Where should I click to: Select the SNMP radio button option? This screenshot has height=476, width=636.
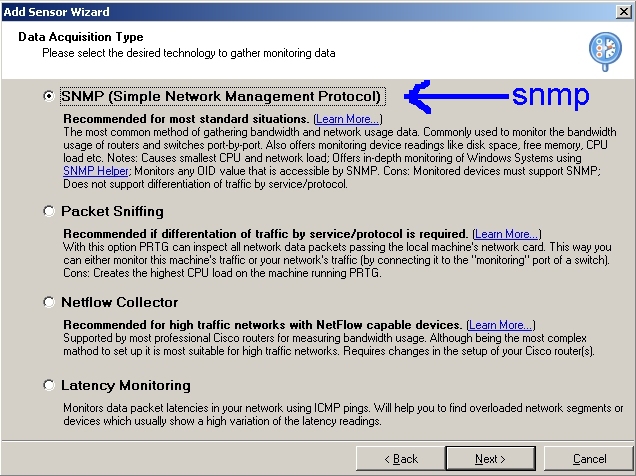[48, 97]
